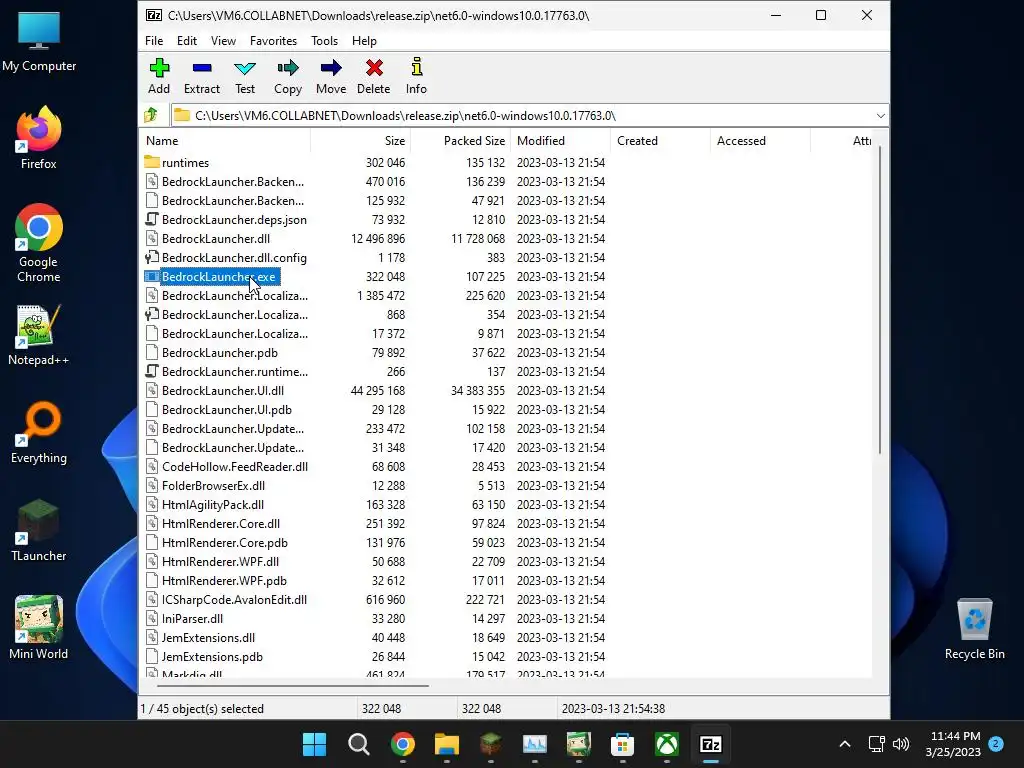Open the Edit menu
The width and height of the screenshot is (1024, 768).
pyautogui.click(x=187, y=40)
